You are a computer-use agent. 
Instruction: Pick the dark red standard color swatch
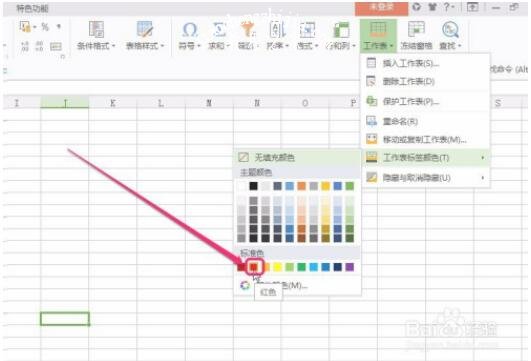coord(241,267)
